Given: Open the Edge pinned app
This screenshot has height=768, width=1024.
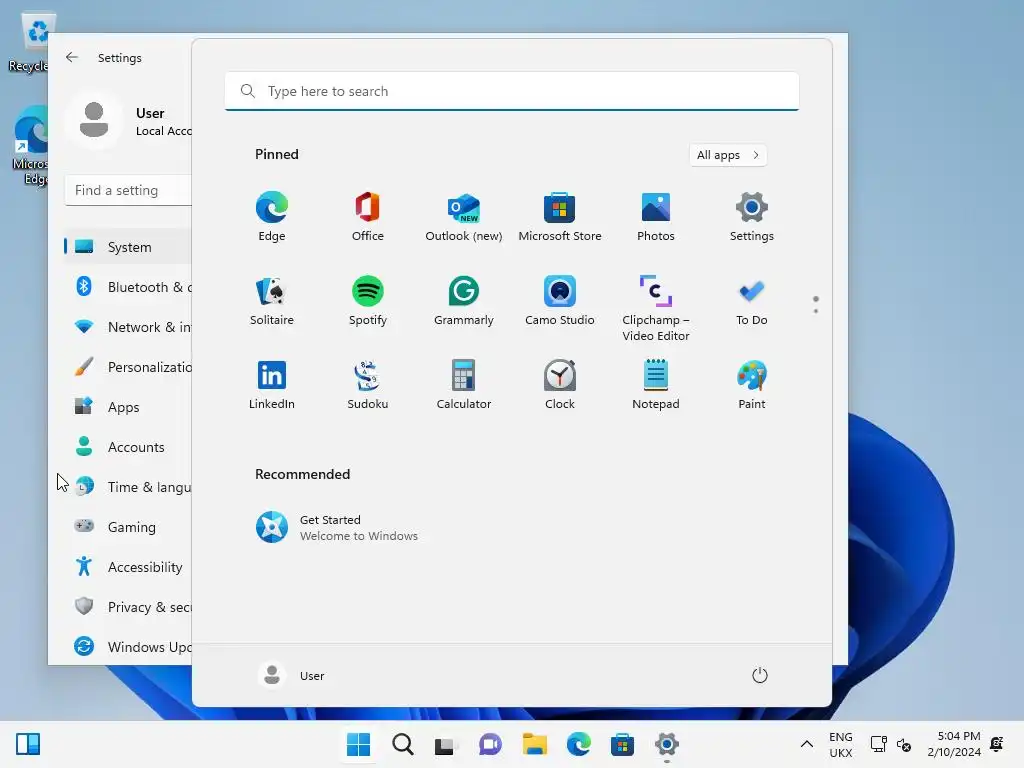Looking at the screenshot, I should point(272,217).
